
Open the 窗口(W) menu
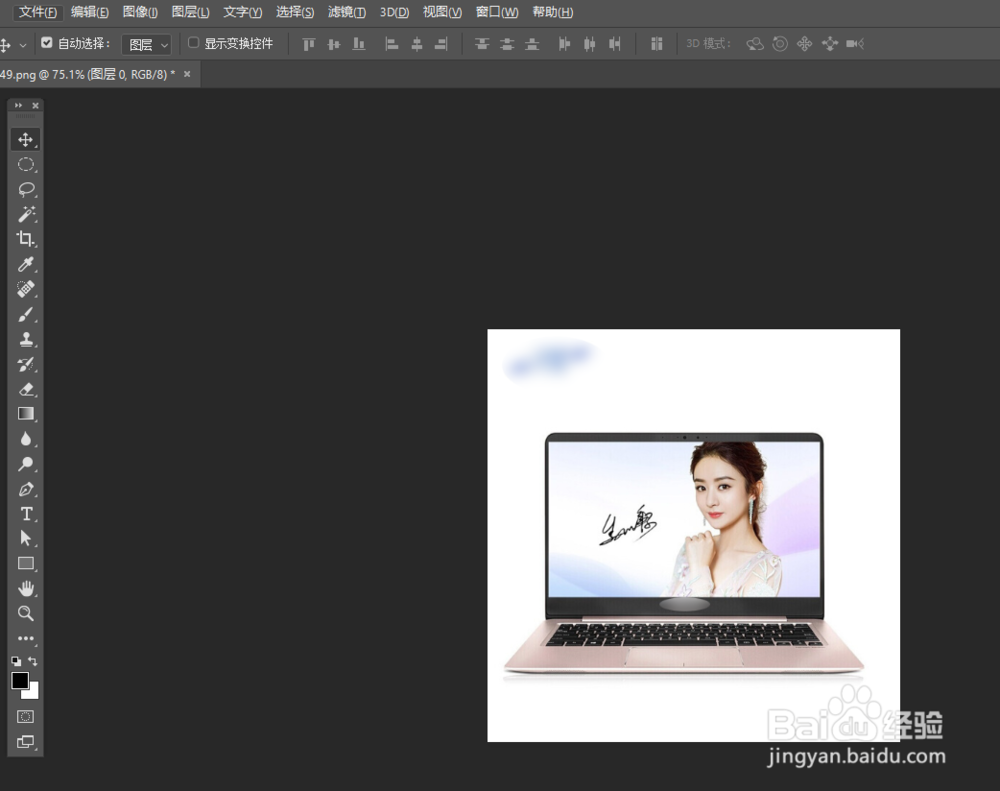click(497, 12)
